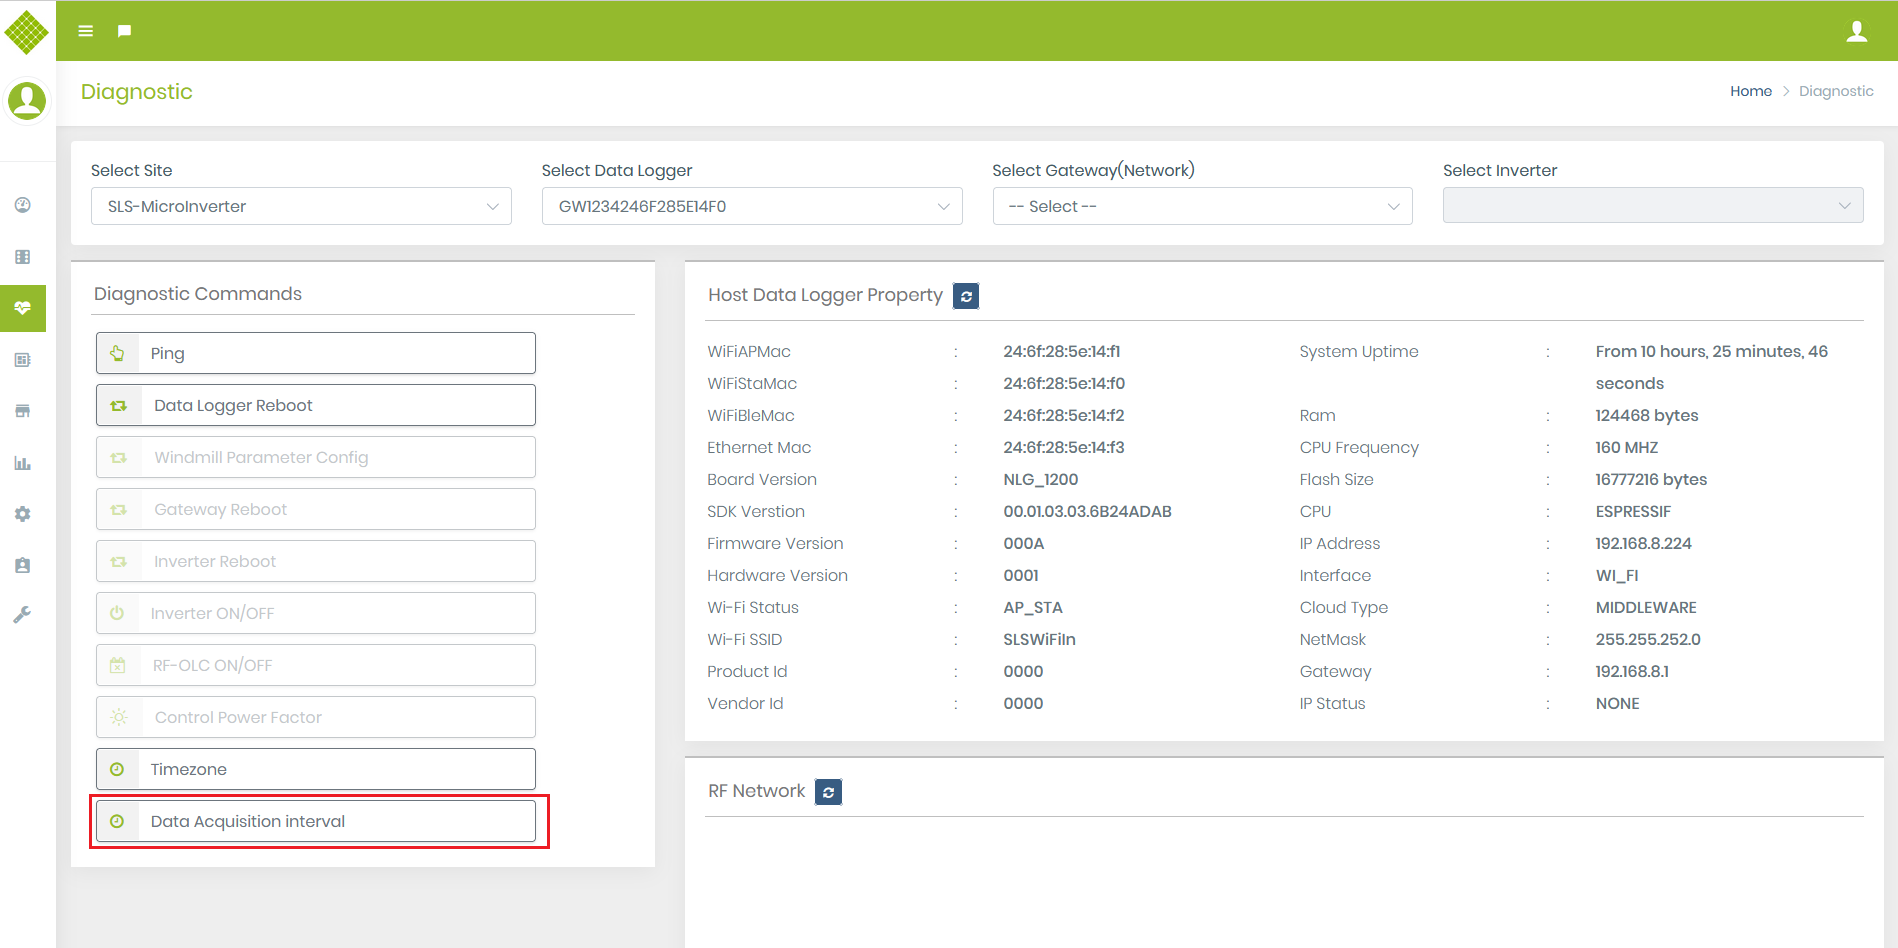Refresh Host Data Logger Property
Image resolution: width=1898 pixels, height=948 pixels.
pos(966,296)
